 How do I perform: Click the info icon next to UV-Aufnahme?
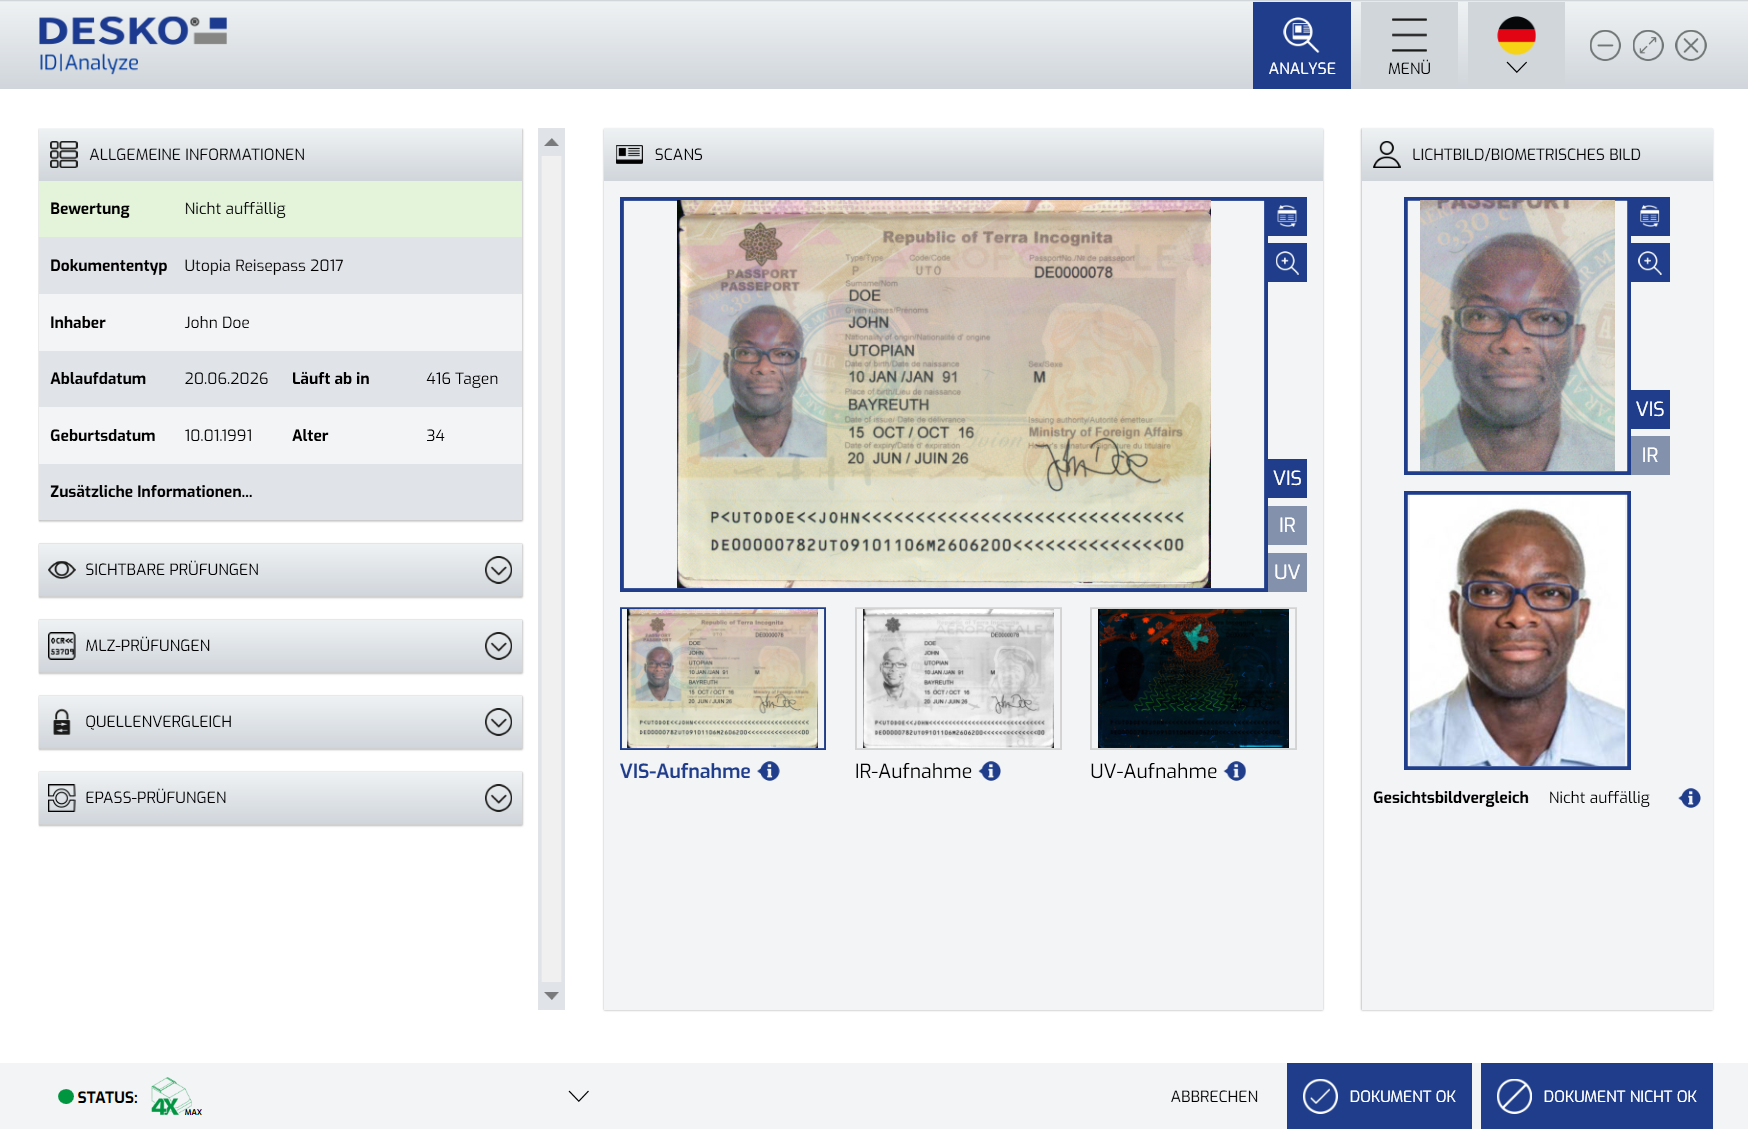click(1236, 771)
